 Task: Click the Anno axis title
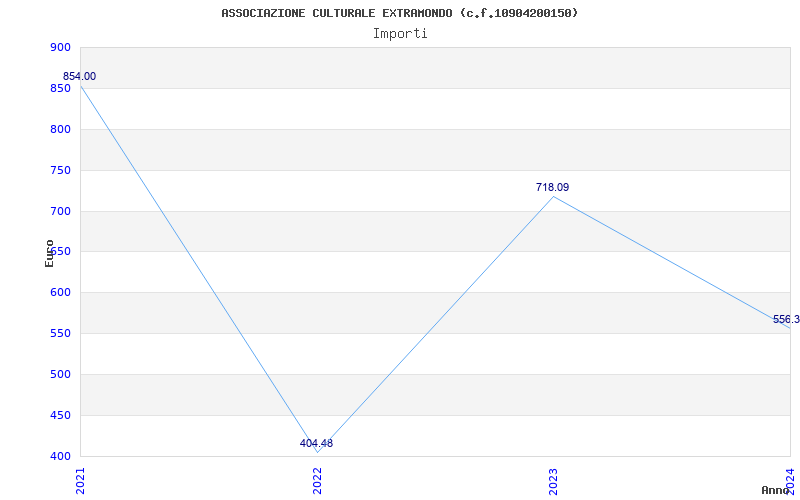tap(775, 490)
